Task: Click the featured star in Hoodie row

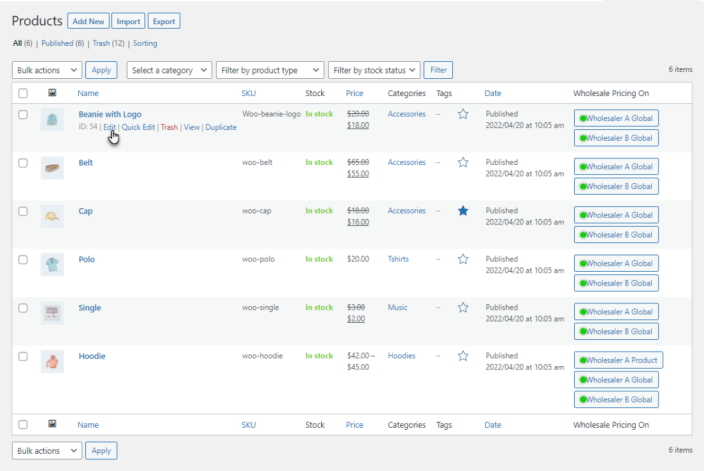Action: pos(463,356)
